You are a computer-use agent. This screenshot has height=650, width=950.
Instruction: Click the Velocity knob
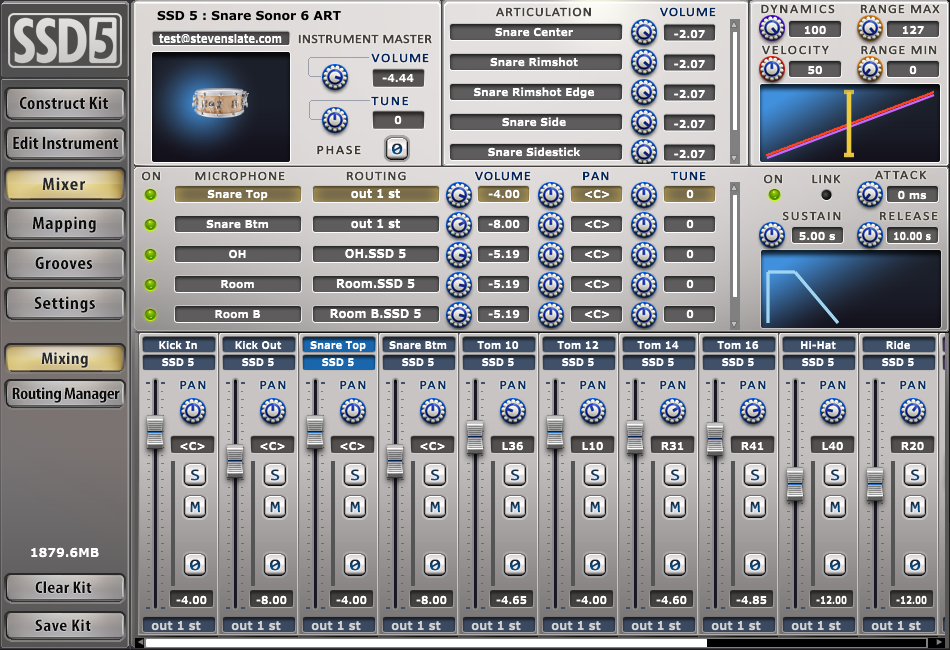(x=772, y=69)
